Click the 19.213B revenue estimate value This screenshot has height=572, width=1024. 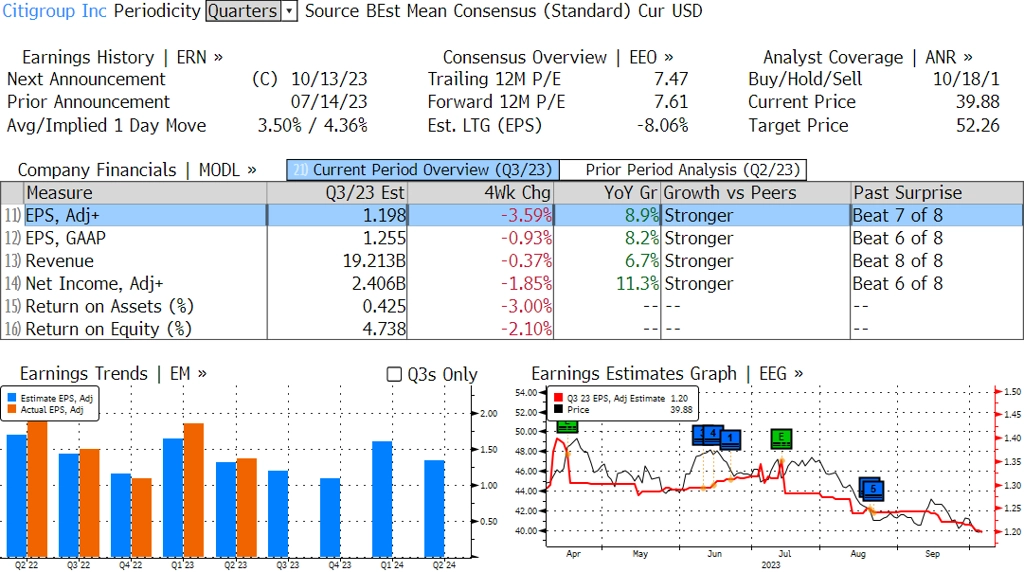click(374, 261)
